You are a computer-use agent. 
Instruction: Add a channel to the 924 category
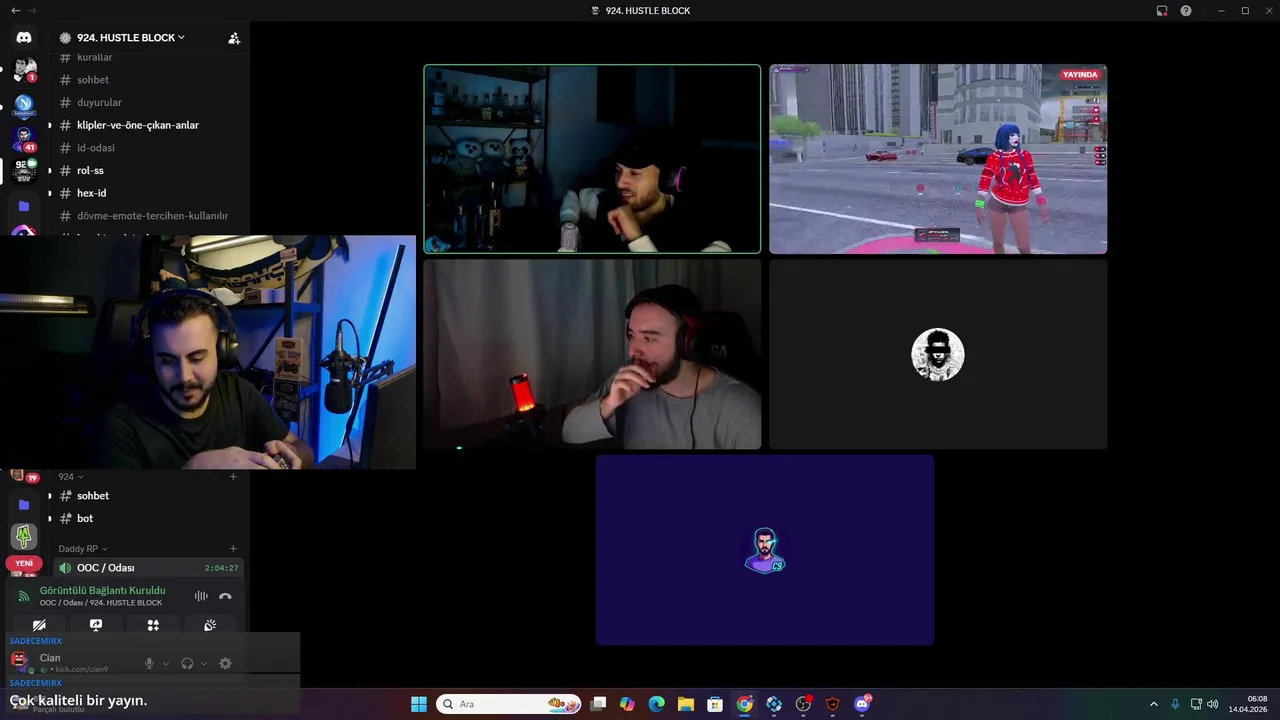click(x=233, y=477)
